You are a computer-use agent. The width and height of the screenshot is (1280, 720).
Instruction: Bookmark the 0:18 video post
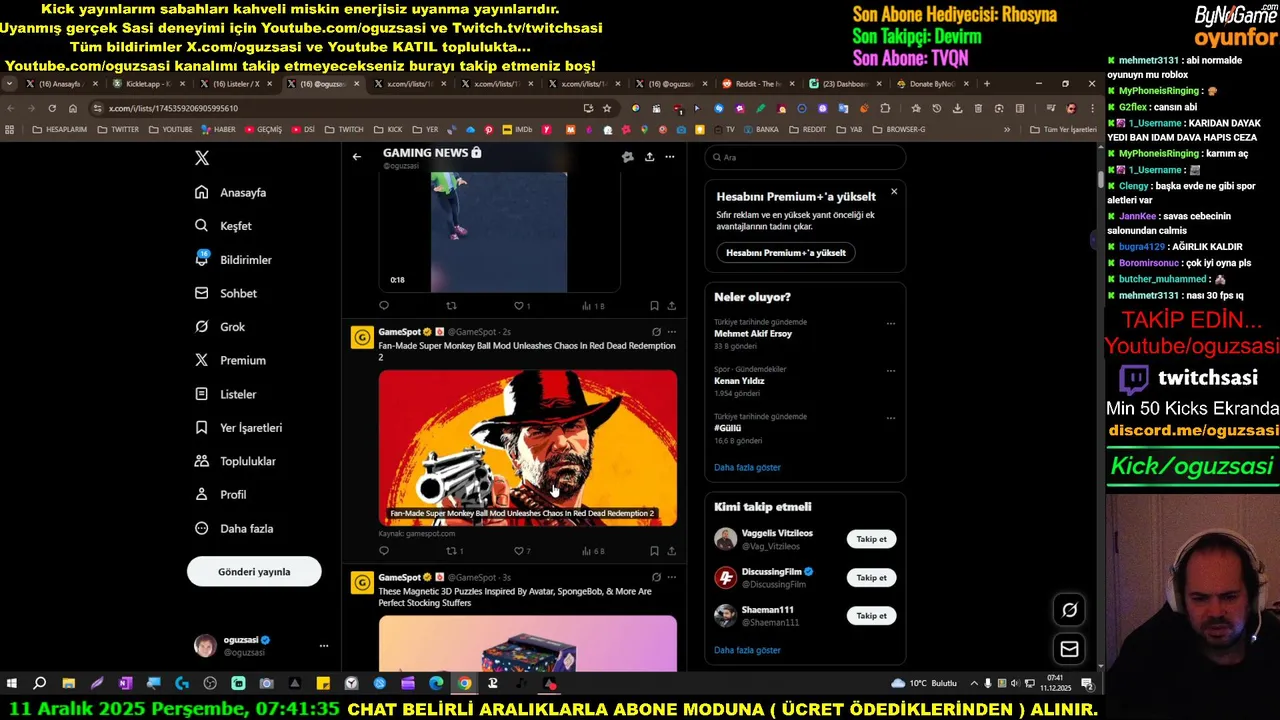[x=654, y=306]
